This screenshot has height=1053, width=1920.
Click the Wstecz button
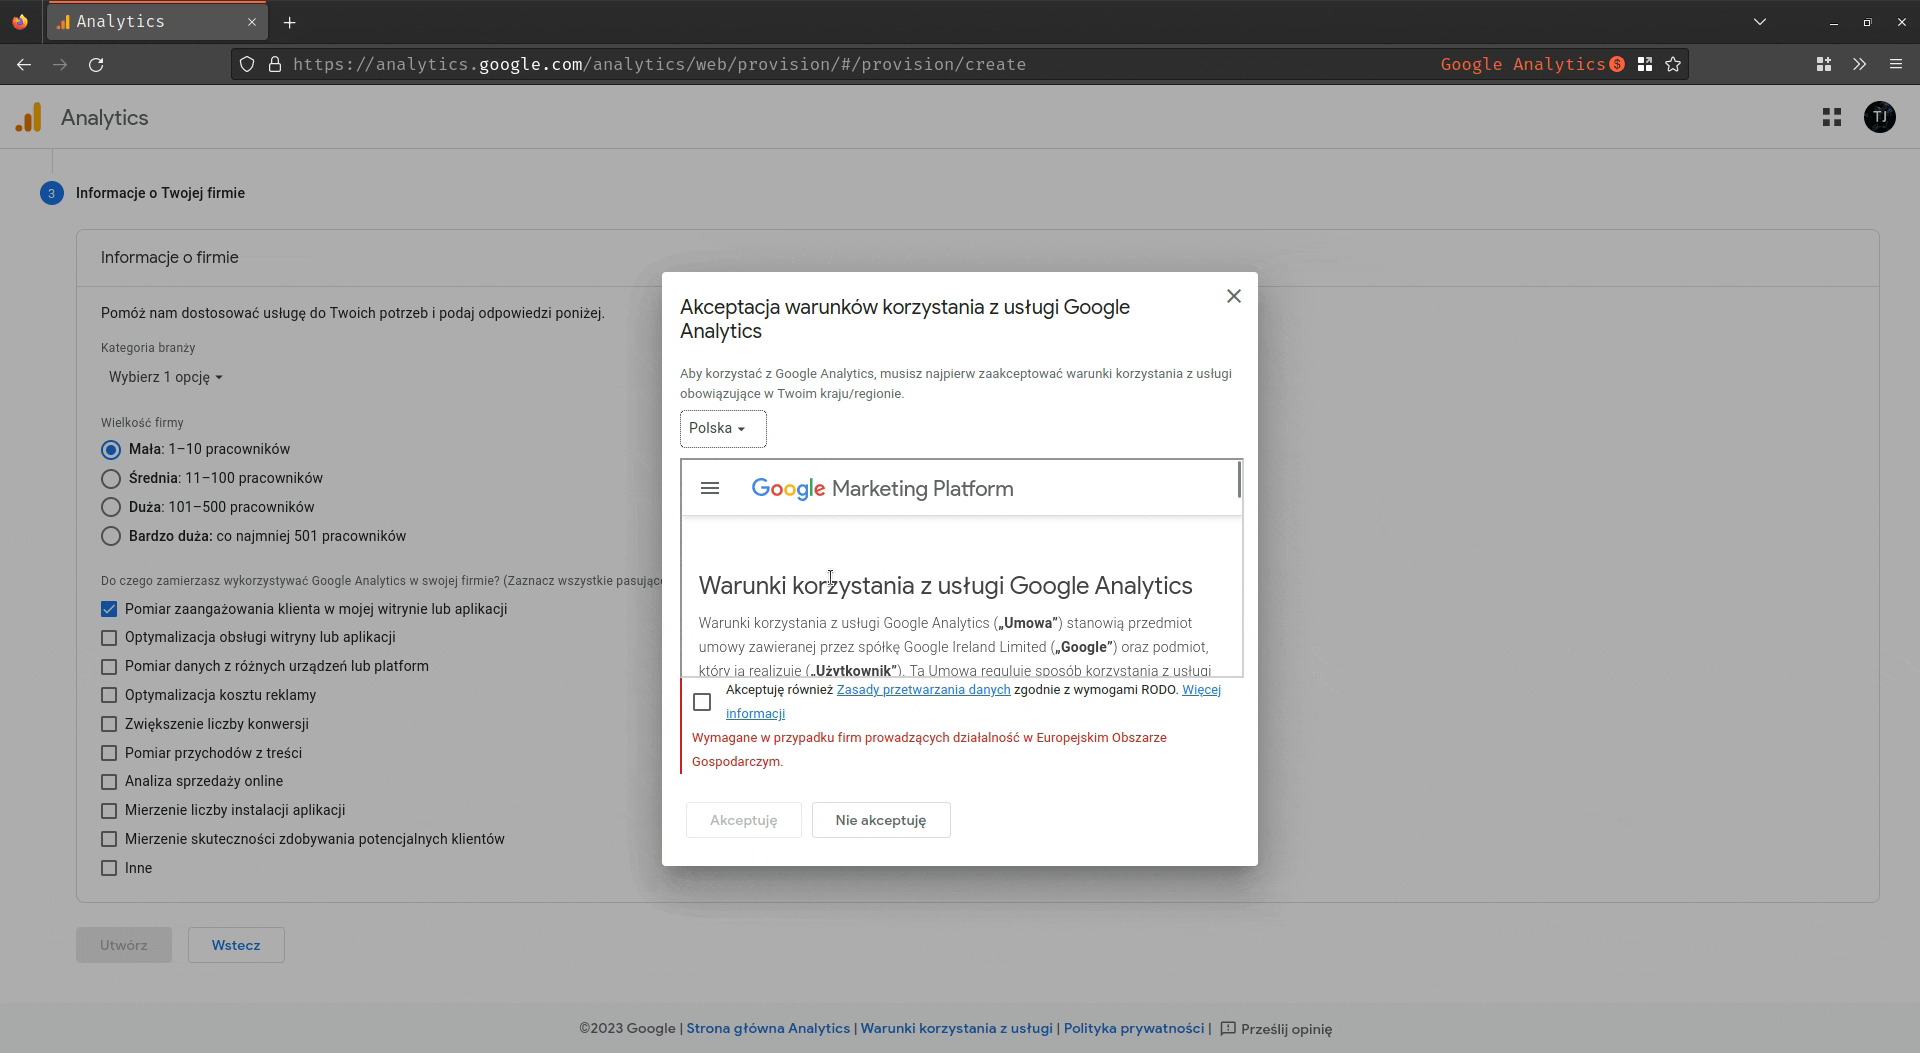point(236,945)
